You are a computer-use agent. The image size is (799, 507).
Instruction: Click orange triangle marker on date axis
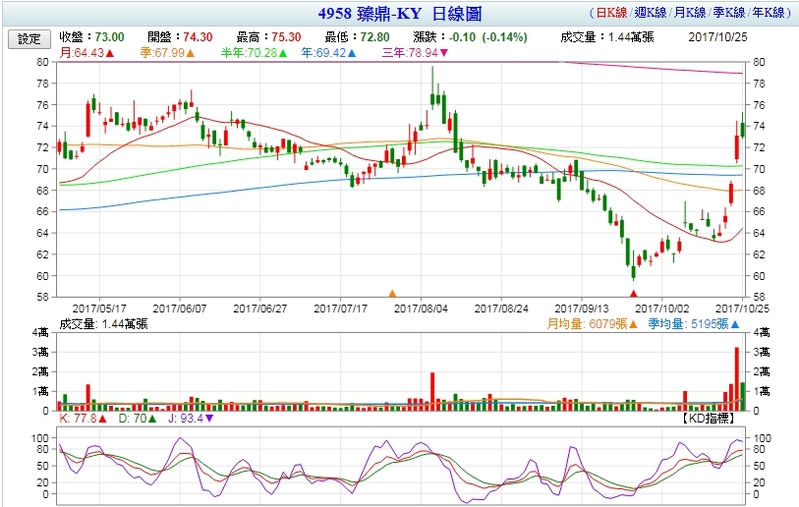(x=392, y=293)
